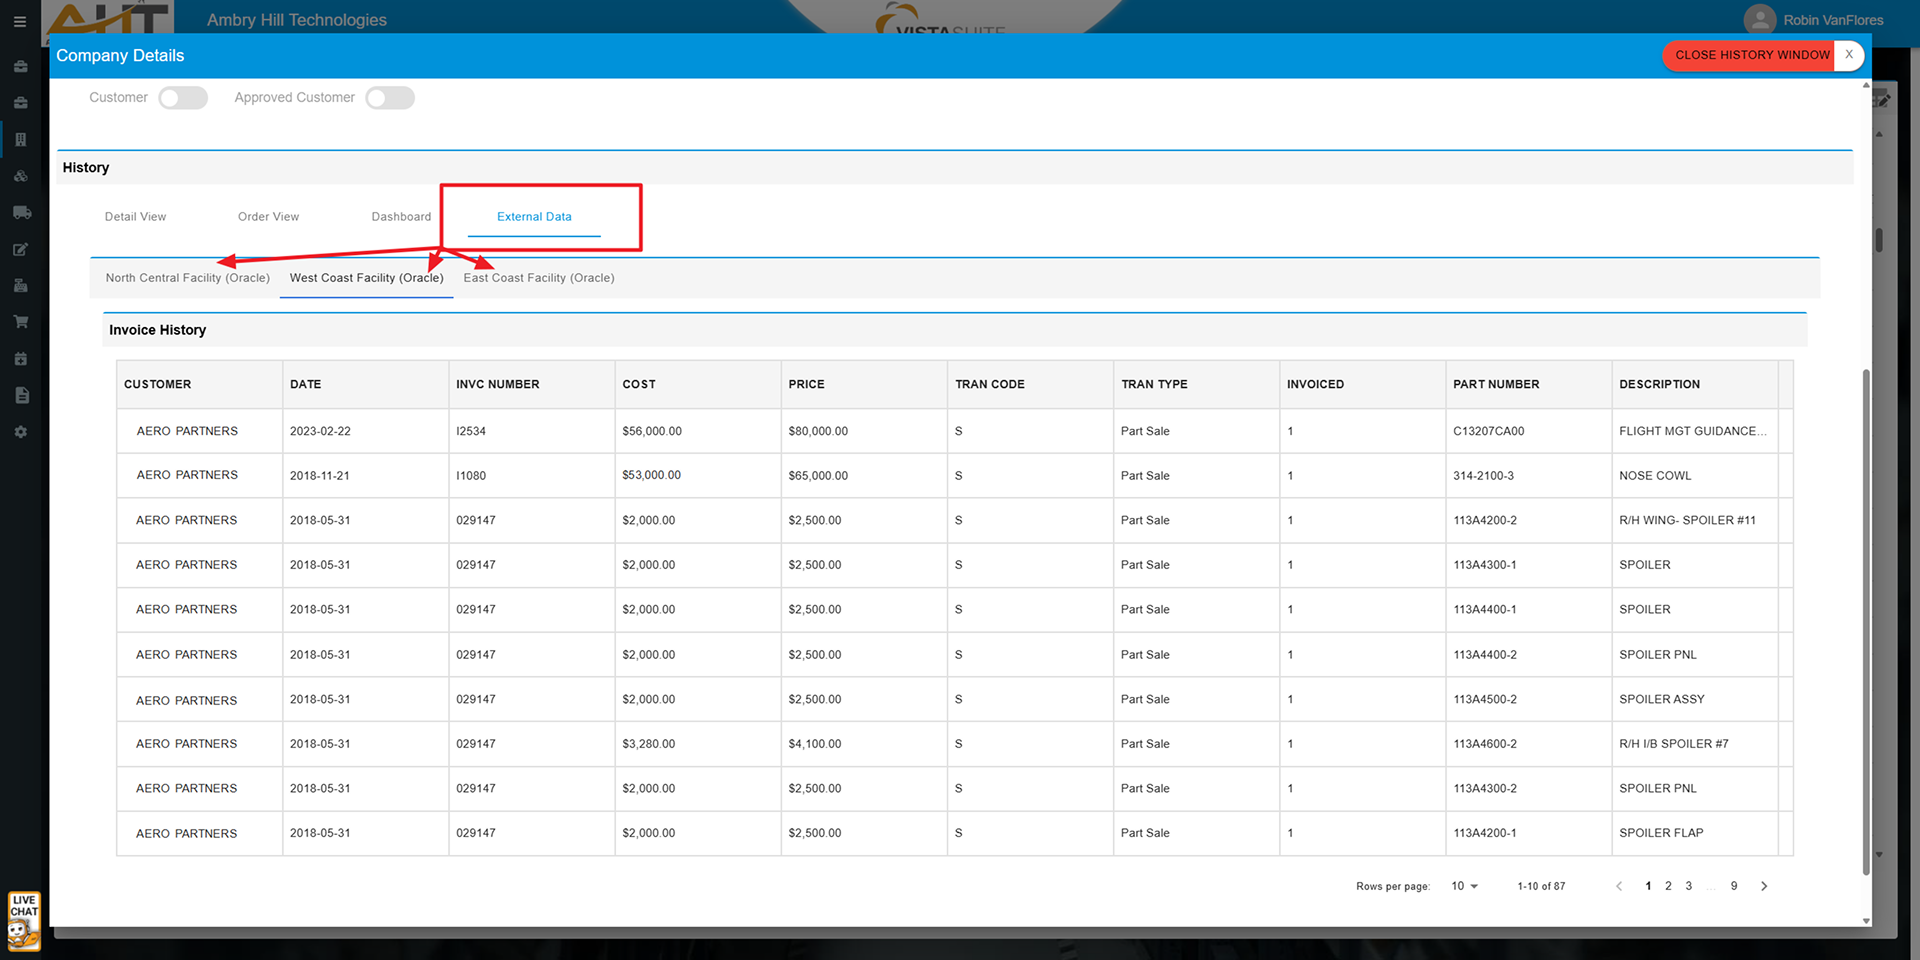Click the document file sidebar icon
The image size is (1920, 960).
click(21, 396)
